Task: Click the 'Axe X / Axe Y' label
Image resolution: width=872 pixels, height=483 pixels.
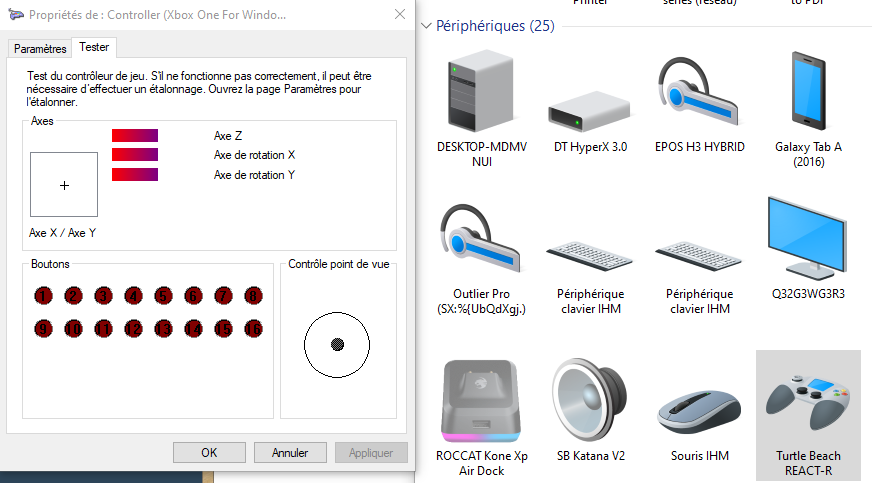Action: (x=62, y=233)
